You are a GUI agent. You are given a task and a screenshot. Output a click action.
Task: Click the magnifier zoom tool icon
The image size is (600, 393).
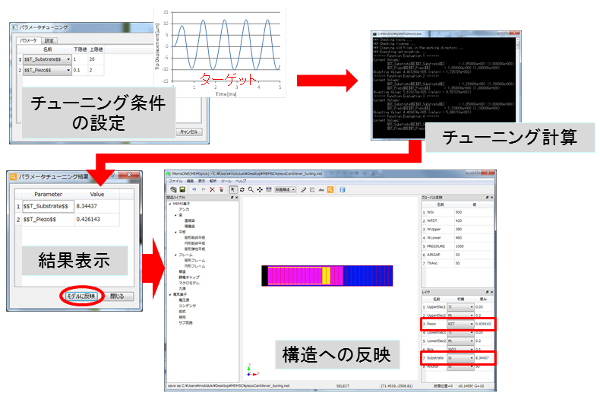(x=251, y=189)
